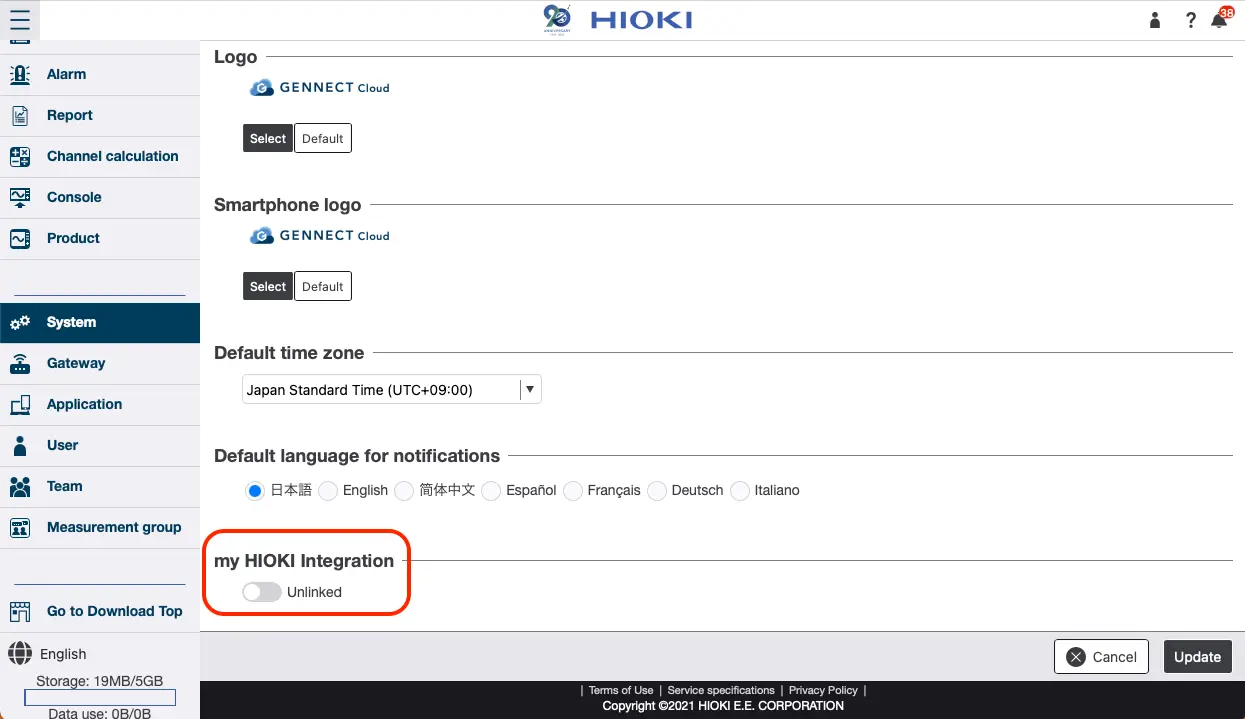The height and width of the screenshot is (719, 1245).
Task: Click Select button under Logo
Action: [x=268, y=139]
